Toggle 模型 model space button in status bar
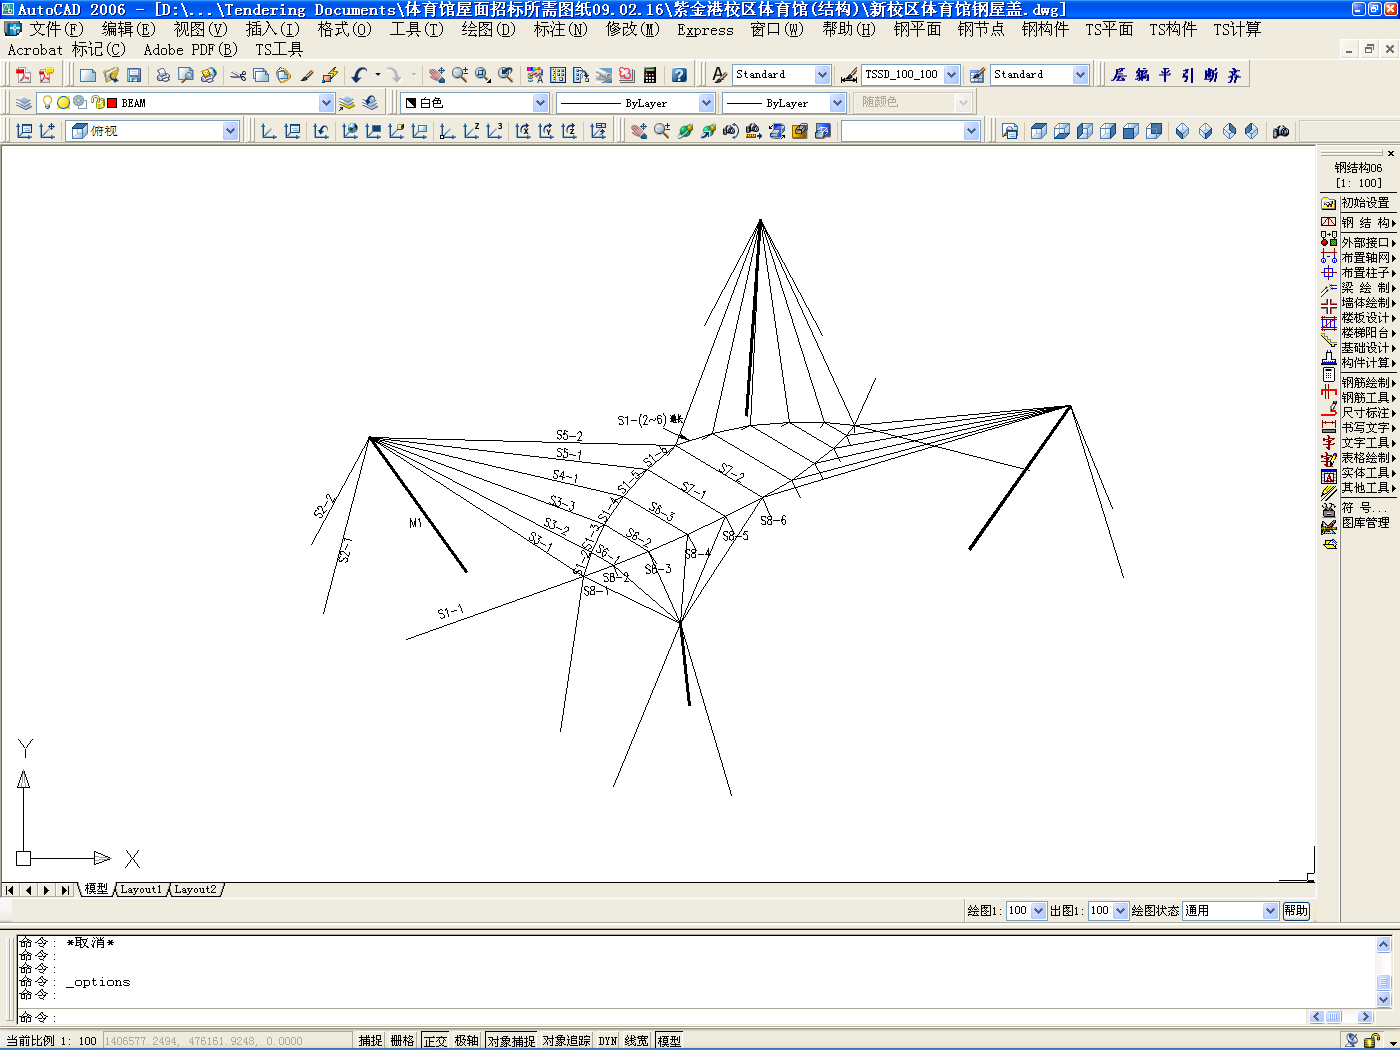The height and width of the screenshot is (1050, 1400). (669, 1041)
